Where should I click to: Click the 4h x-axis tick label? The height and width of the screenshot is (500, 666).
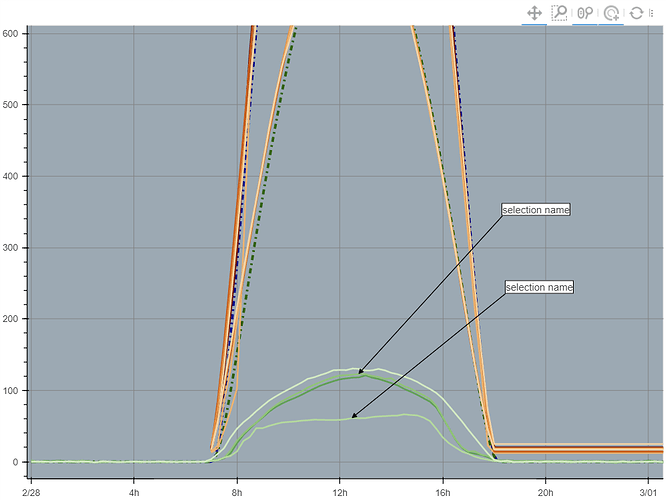pos(134,493)
